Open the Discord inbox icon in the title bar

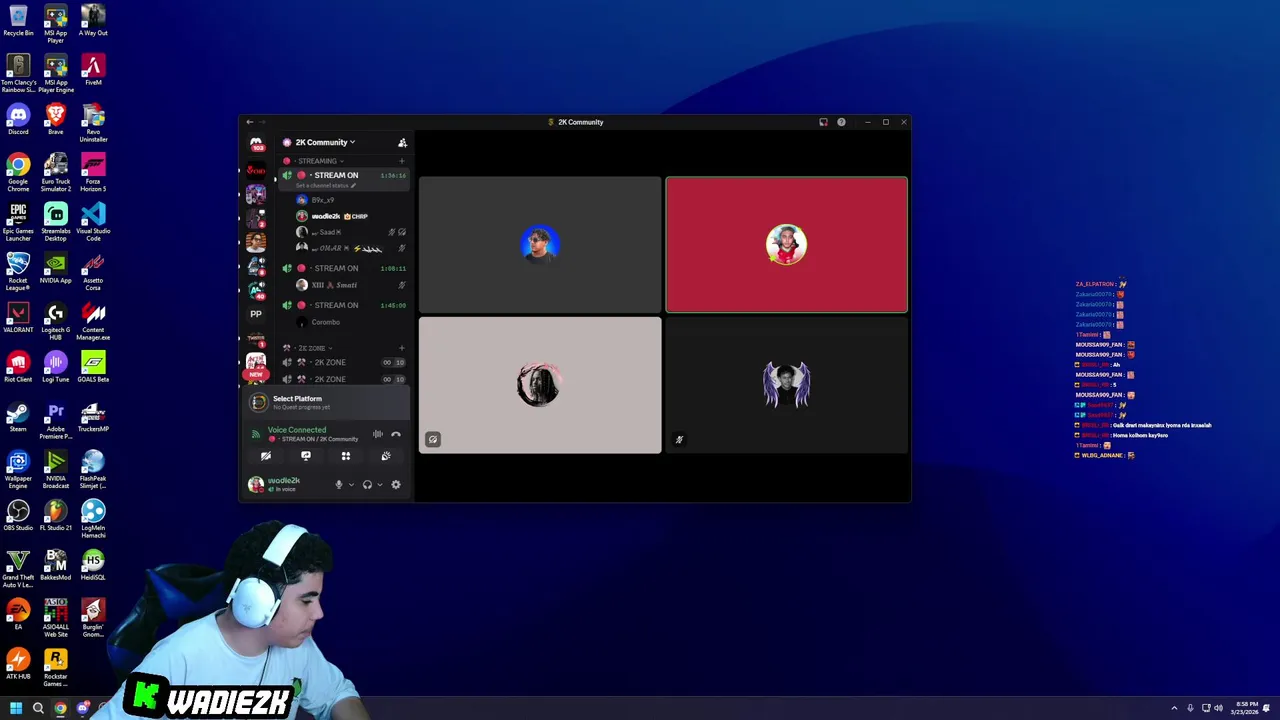823,122
